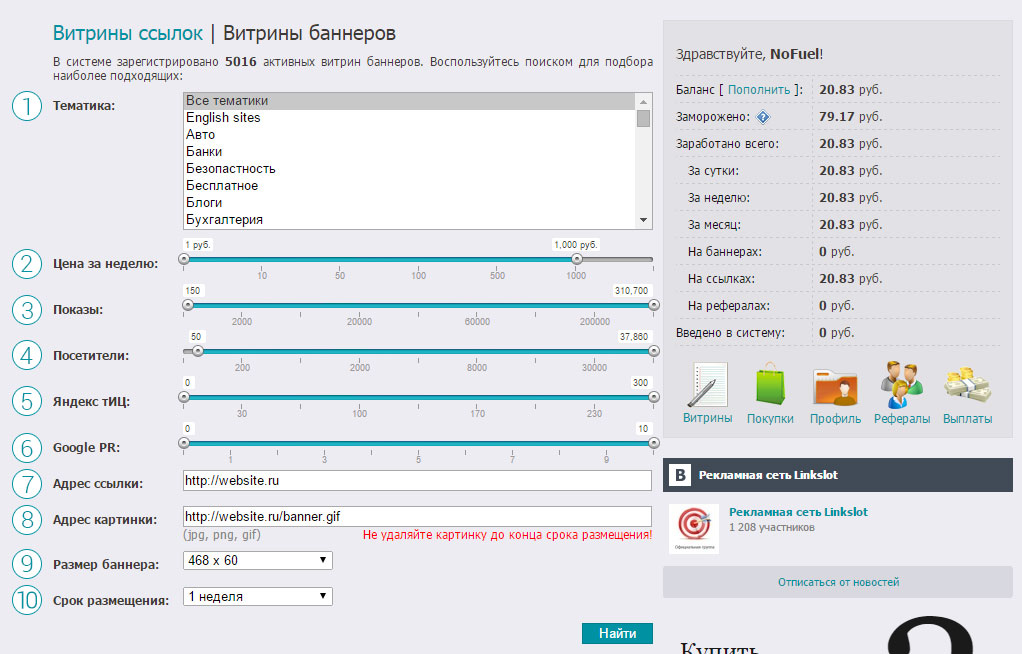Click Отписаться от новостей button
This screenshot has width=1022, height=654.
pos(838,582)
